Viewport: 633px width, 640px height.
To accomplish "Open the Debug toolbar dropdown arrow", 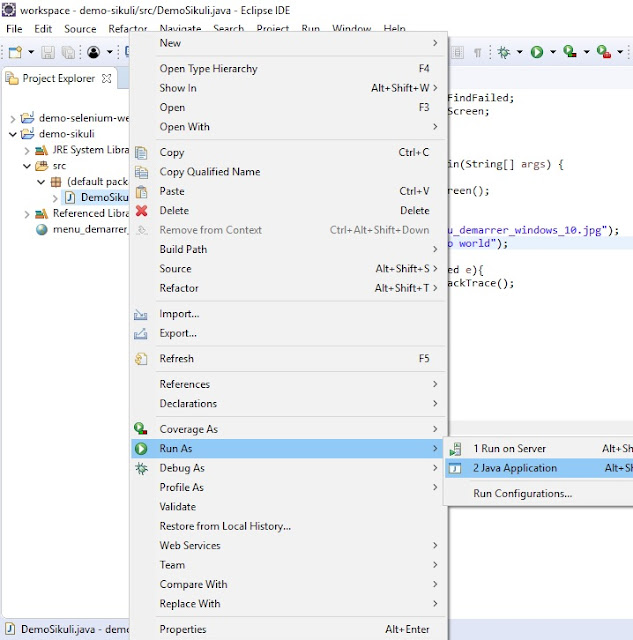I will (520, 52).
